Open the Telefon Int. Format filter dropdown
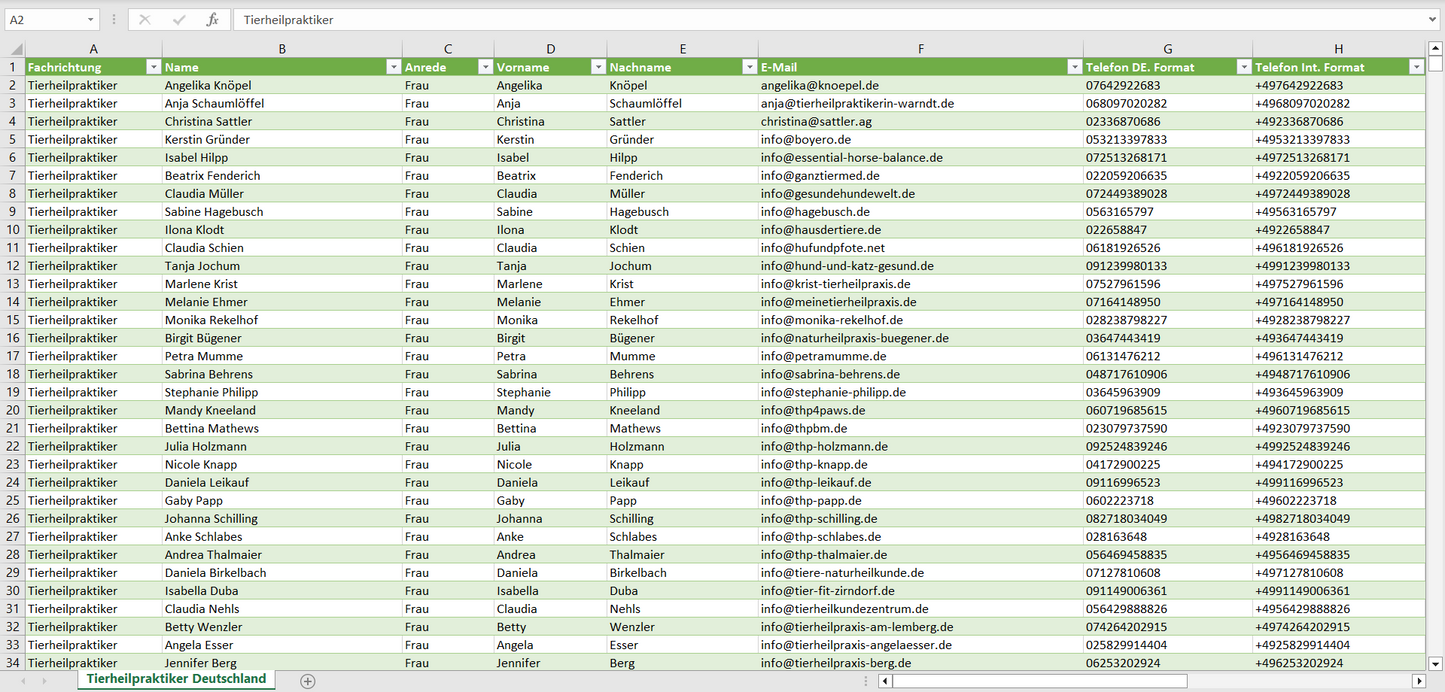The image size is (1445, 692). point(1416,67)
